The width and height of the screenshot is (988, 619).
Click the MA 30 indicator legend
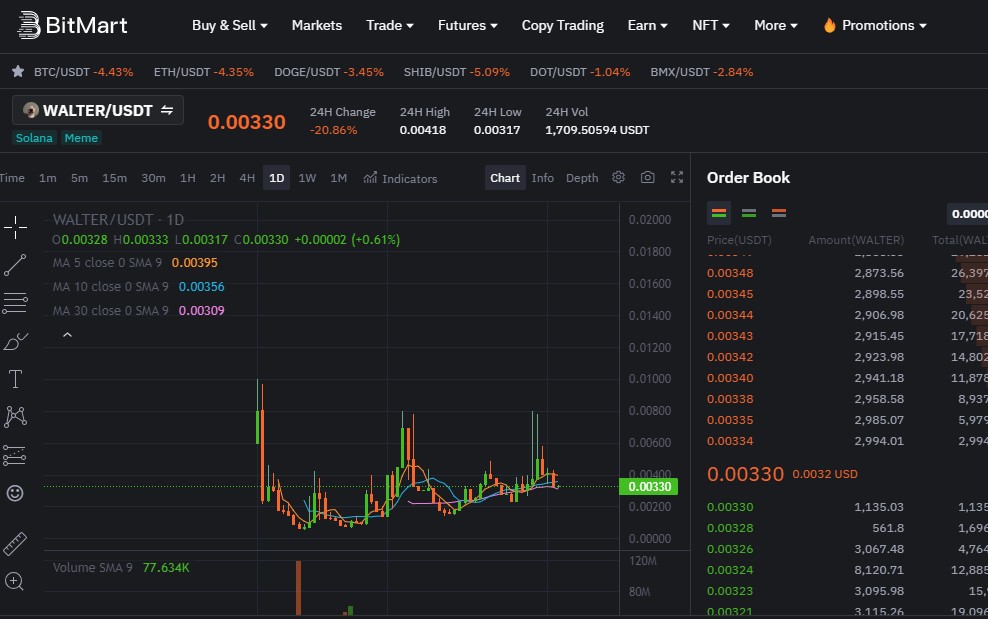[x=138, y=311]
